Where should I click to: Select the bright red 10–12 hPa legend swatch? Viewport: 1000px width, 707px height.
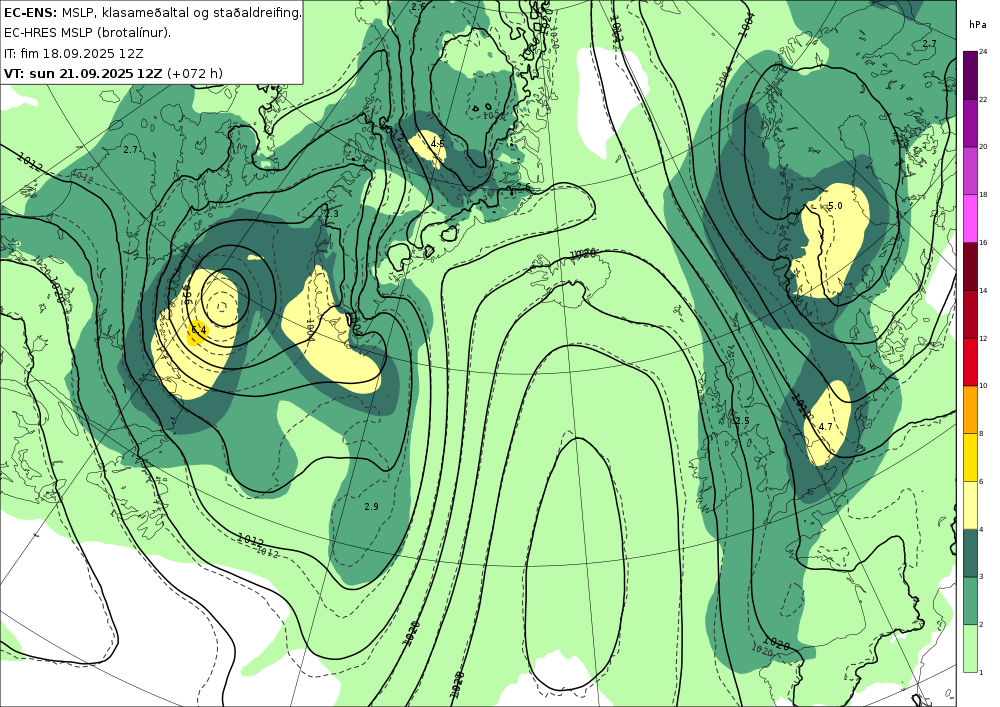pos(970,361)
